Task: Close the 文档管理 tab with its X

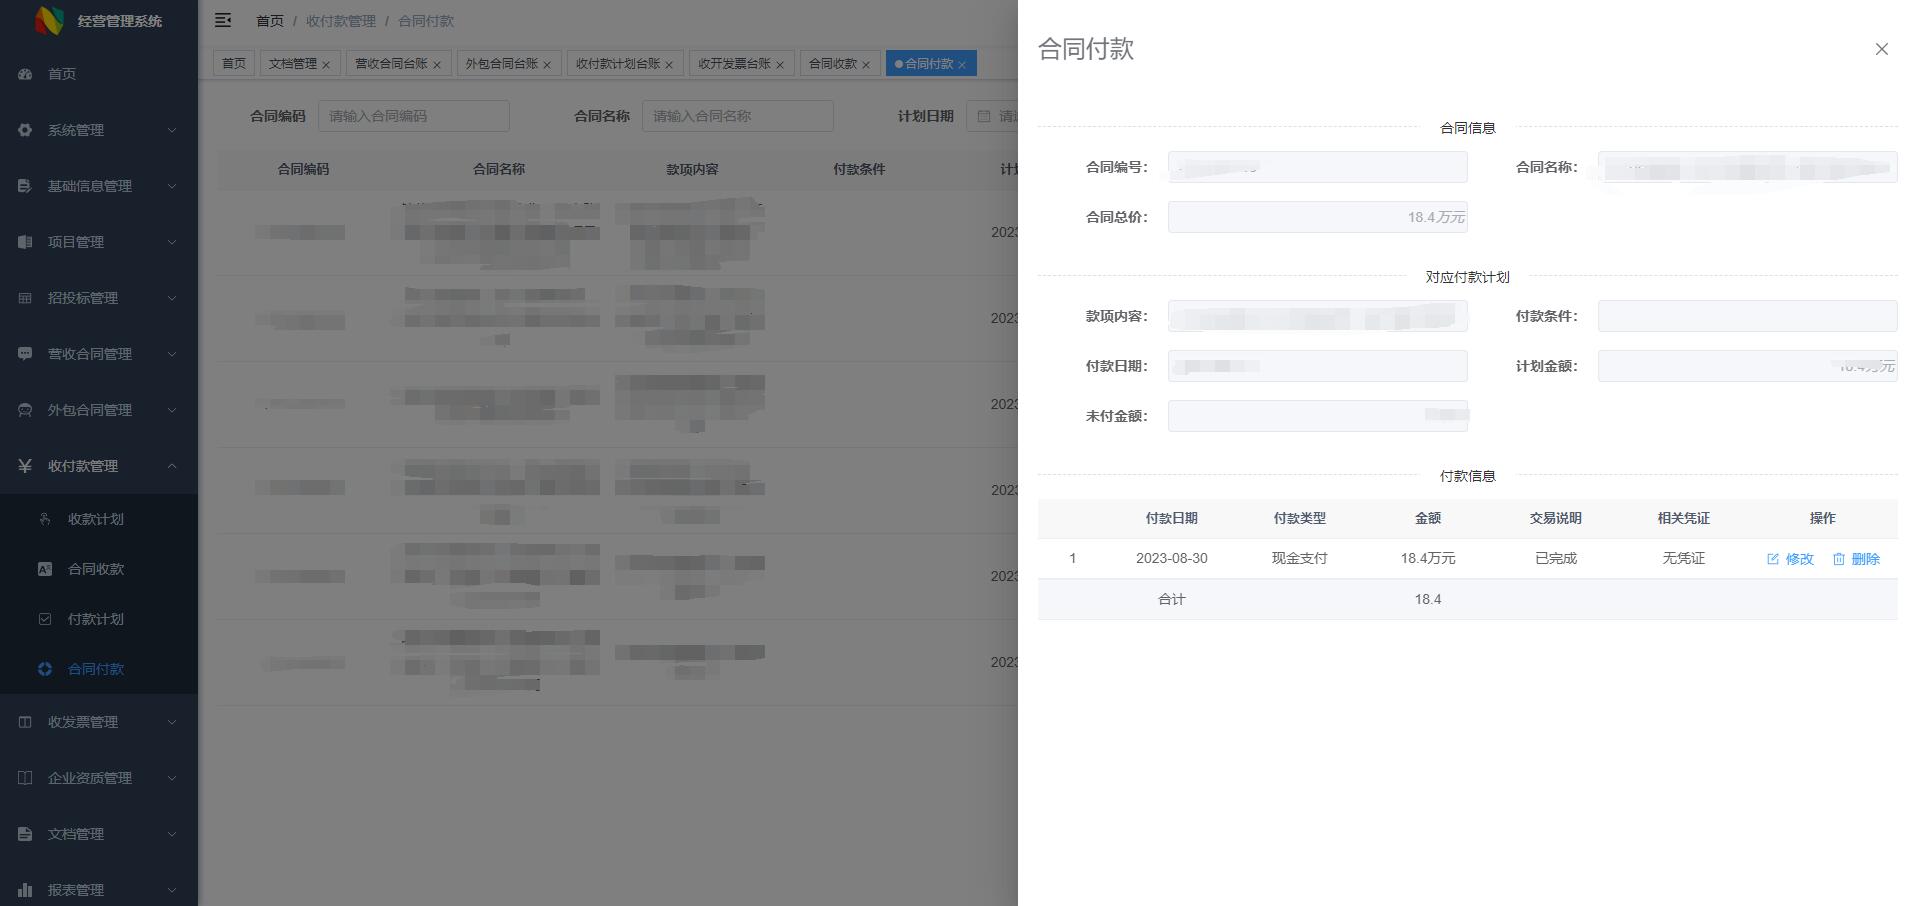Action: pos(326,65)
